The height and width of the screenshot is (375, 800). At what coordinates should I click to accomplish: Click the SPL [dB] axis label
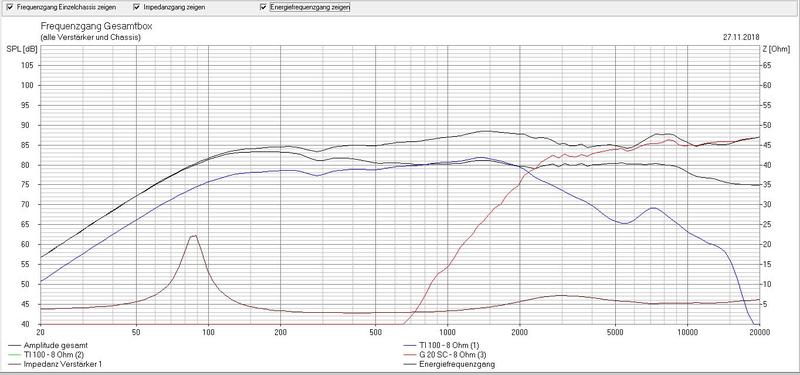coord(21,49)
